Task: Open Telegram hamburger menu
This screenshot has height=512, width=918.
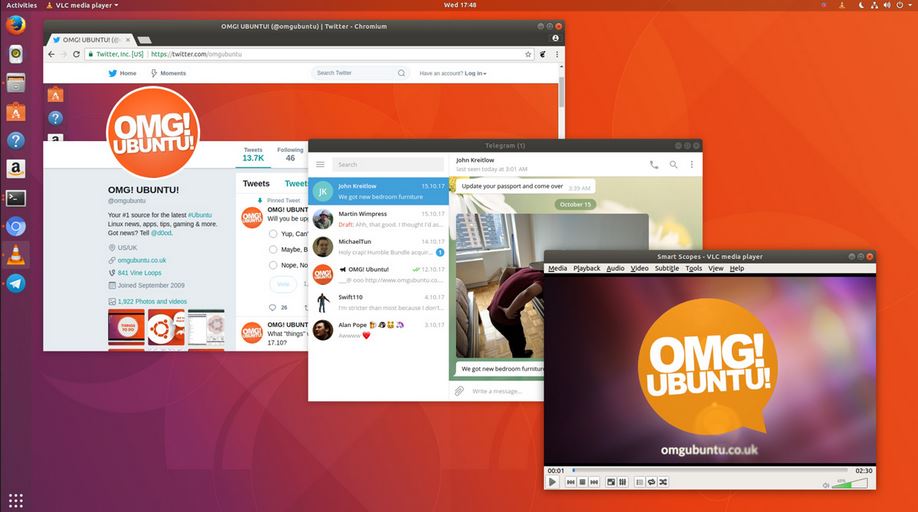Action: [x=320, y=165]
